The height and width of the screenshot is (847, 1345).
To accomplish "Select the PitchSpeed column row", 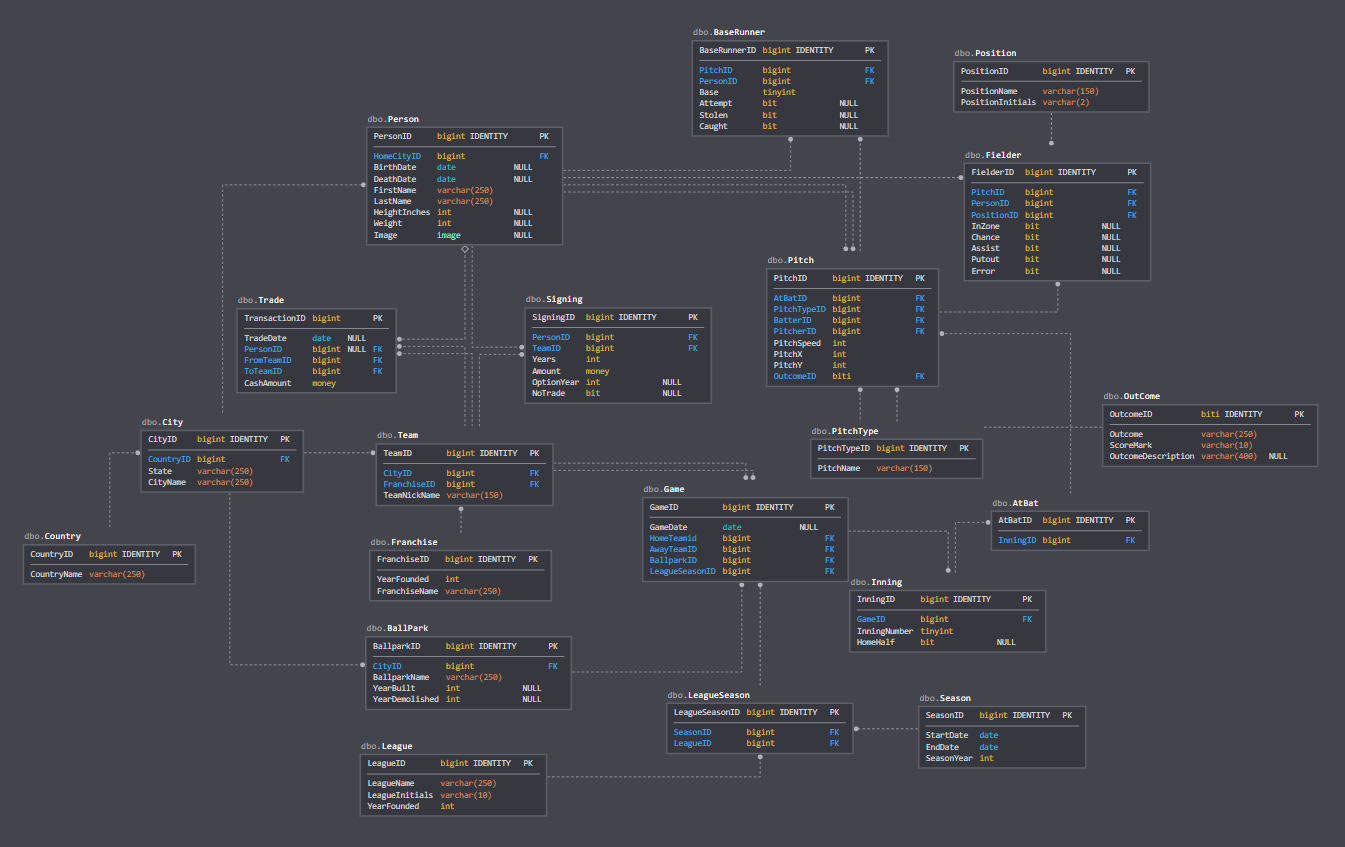I will 853,343.
